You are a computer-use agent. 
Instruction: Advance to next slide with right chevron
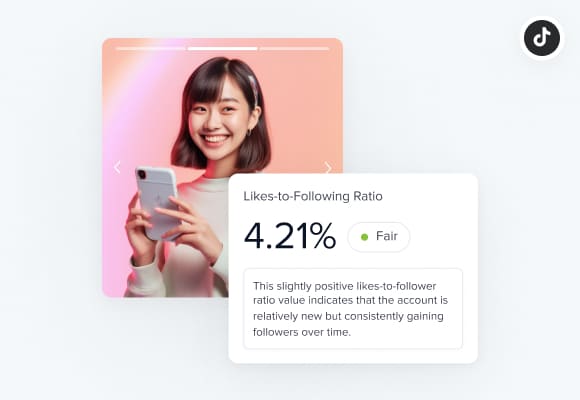click(x=328, y=168)
